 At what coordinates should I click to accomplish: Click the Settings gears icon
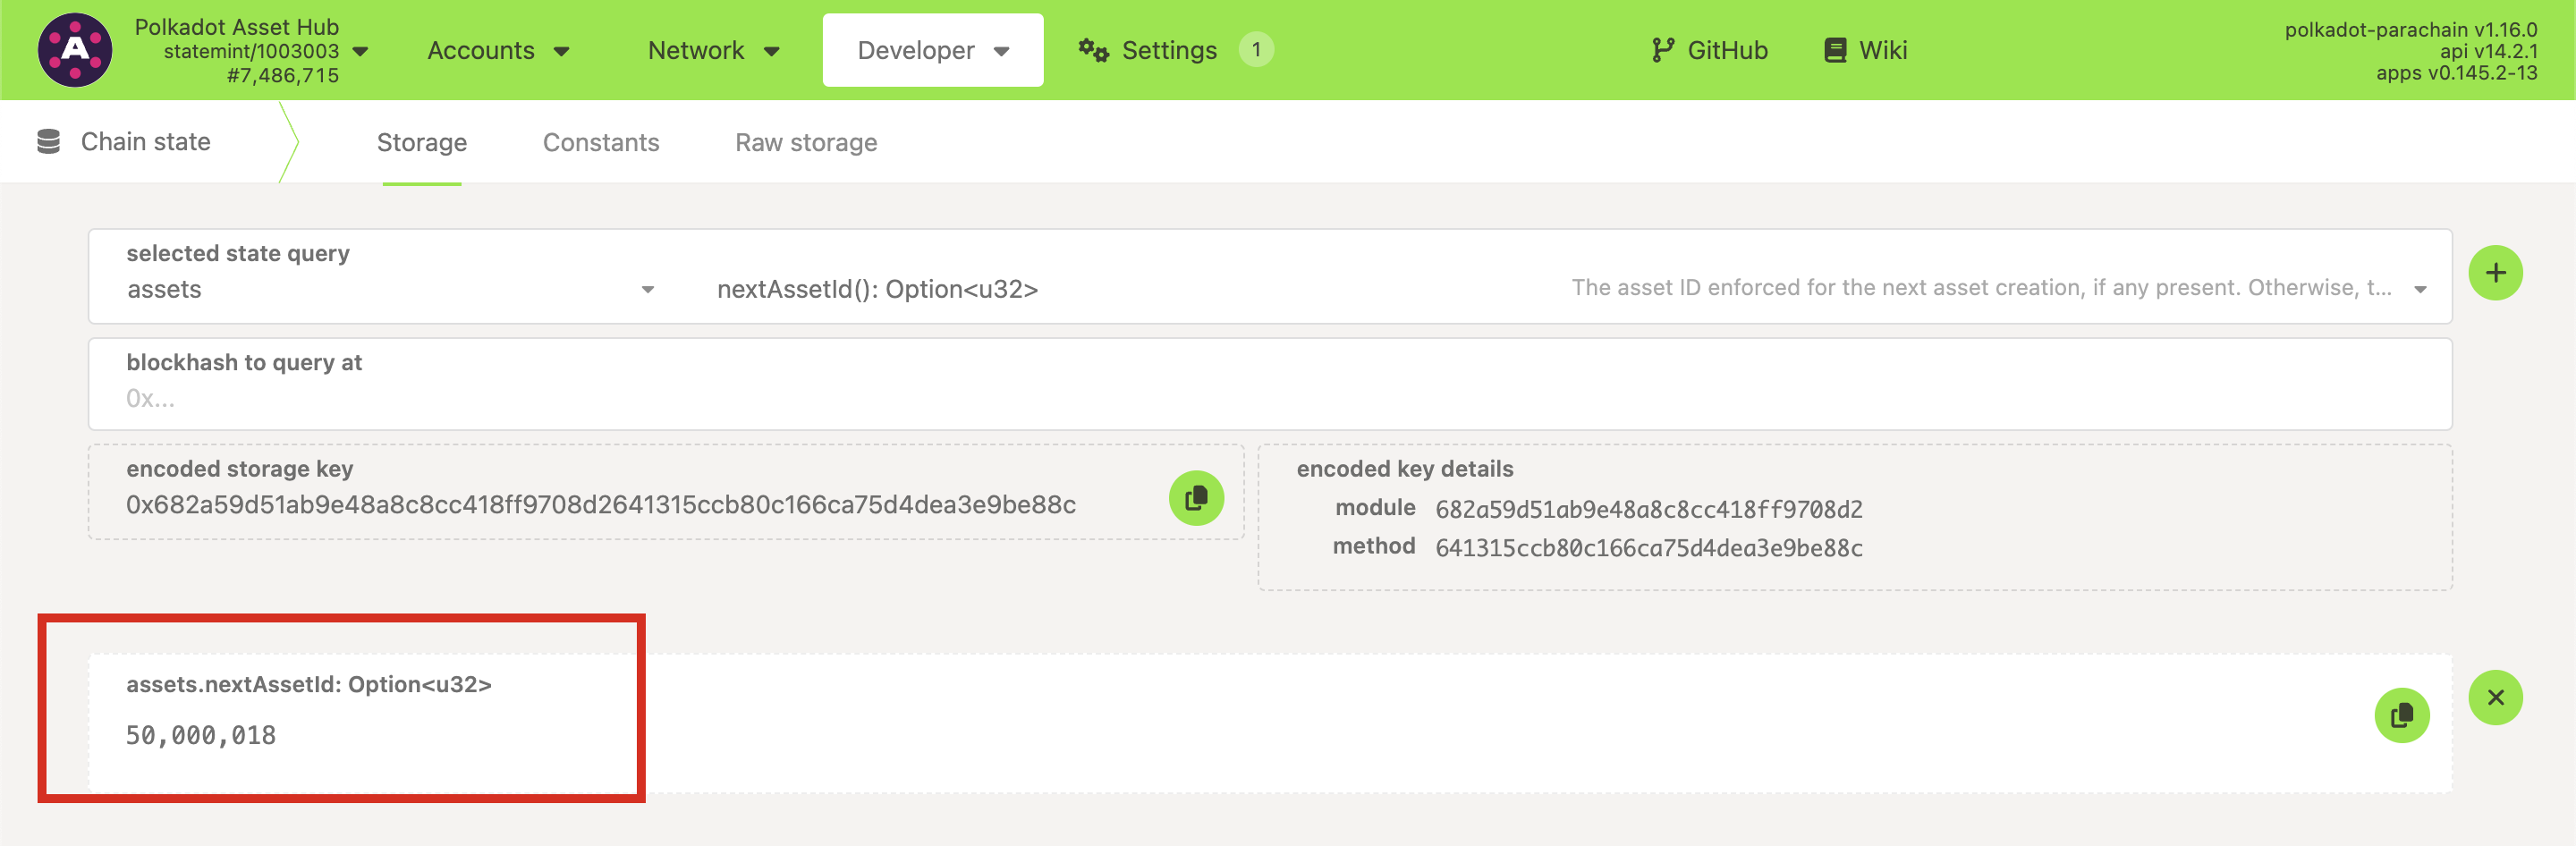coord(1093,50)
